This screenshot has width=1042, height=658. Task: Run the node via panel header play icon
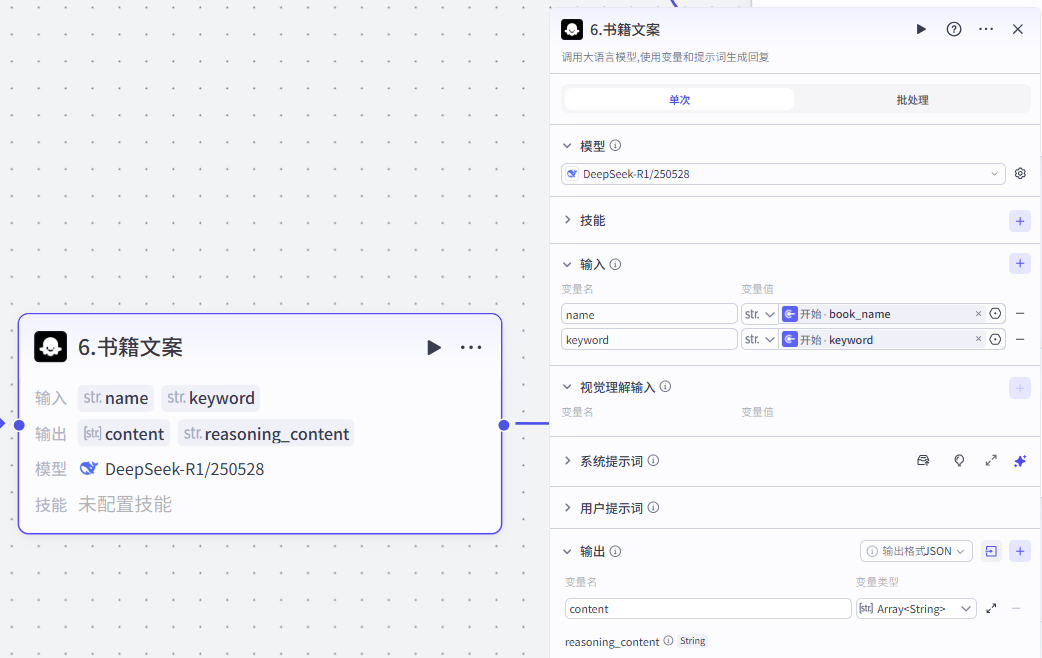tap(920, 29)
